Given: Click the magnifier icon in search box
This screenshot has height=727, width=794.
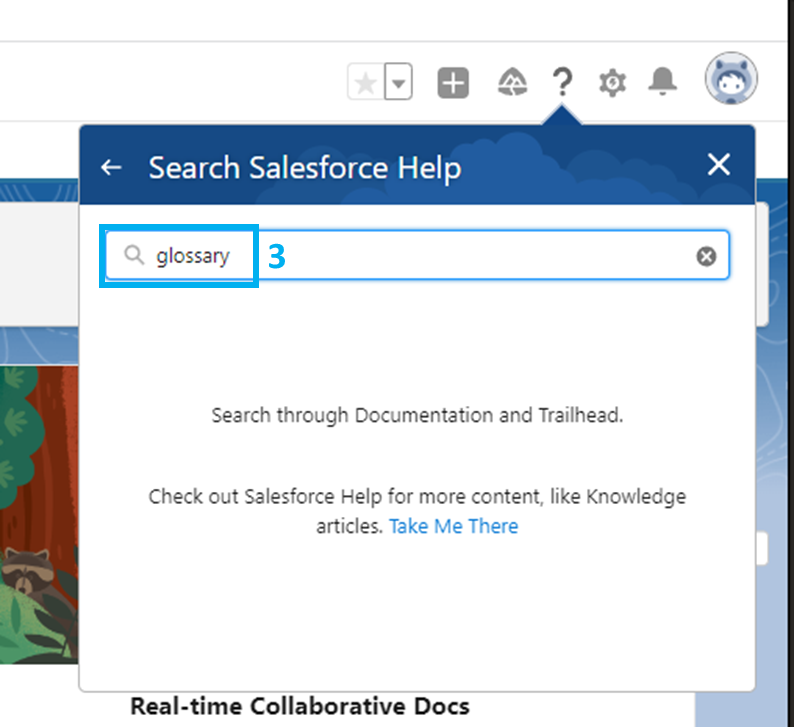Looking at the screenshot, I should pyautogui.click(x=134, y=255).
